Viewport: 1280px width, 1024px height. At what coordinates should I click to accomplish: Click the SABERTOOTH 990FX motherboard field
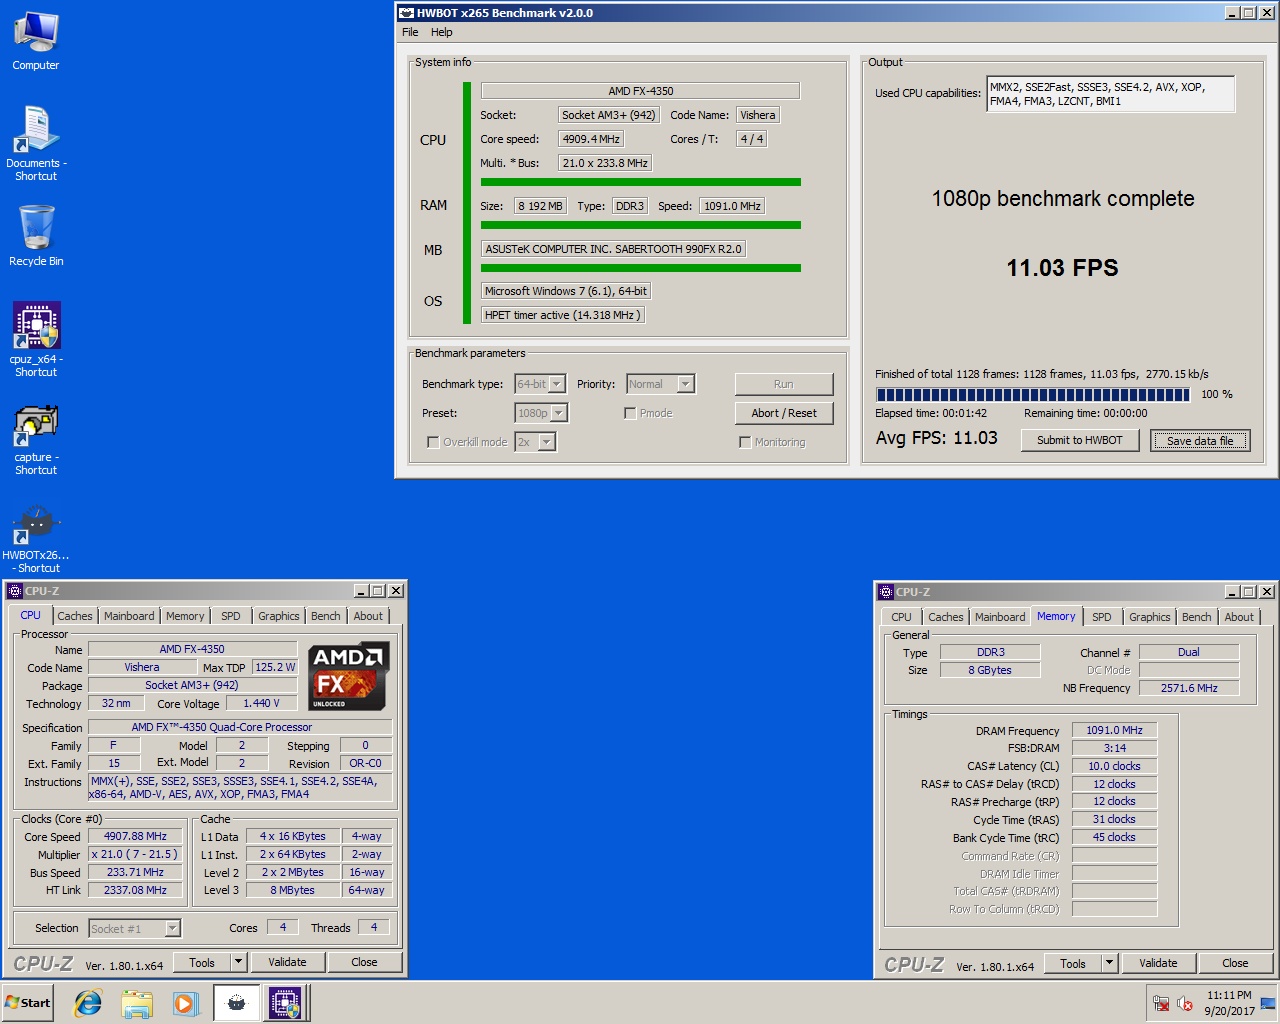[613, 249]
